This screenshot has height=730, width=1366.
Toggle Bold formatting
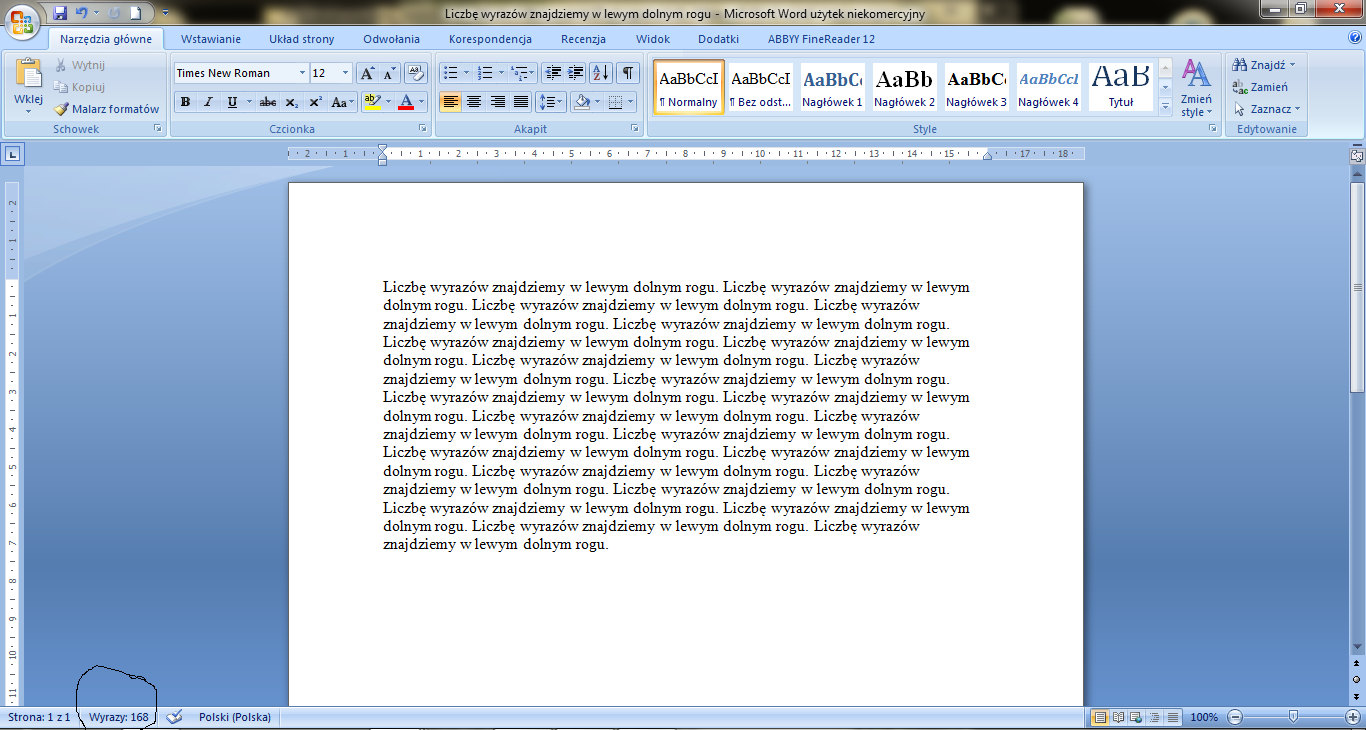185,102
